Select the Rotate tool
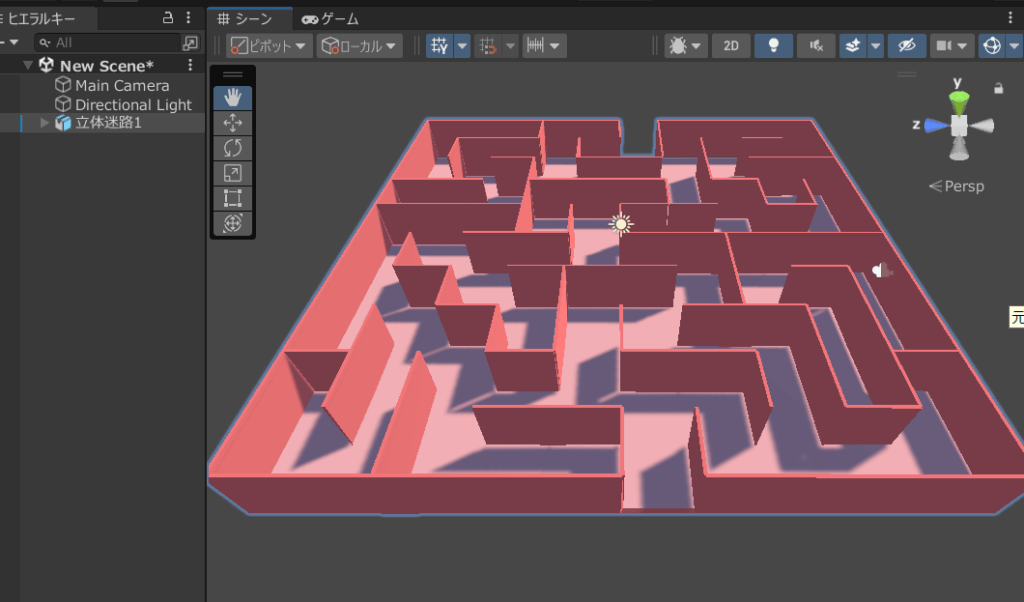Viewport: 1024px width, 602px height. (x=232, y=147)
